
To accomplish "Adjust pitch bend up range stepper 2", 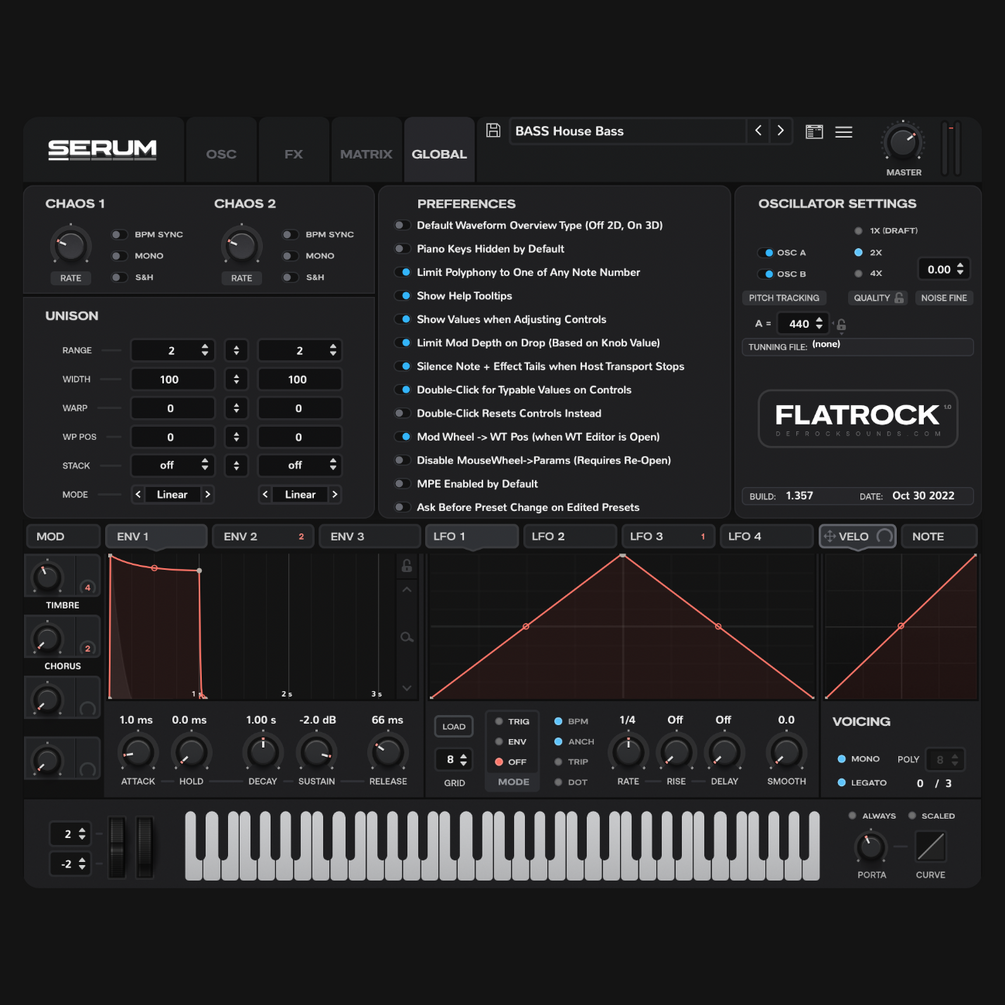I will 81,834.
